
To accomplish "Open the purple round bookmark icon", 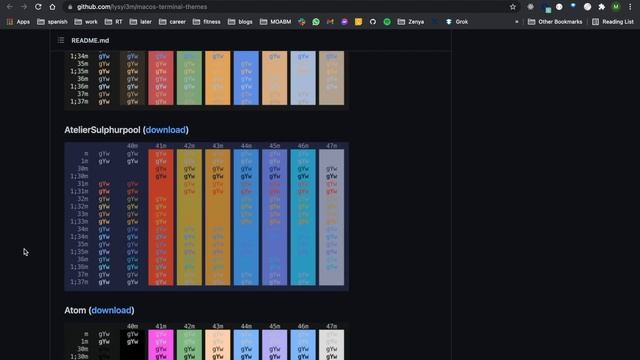I will coord(344,22).
